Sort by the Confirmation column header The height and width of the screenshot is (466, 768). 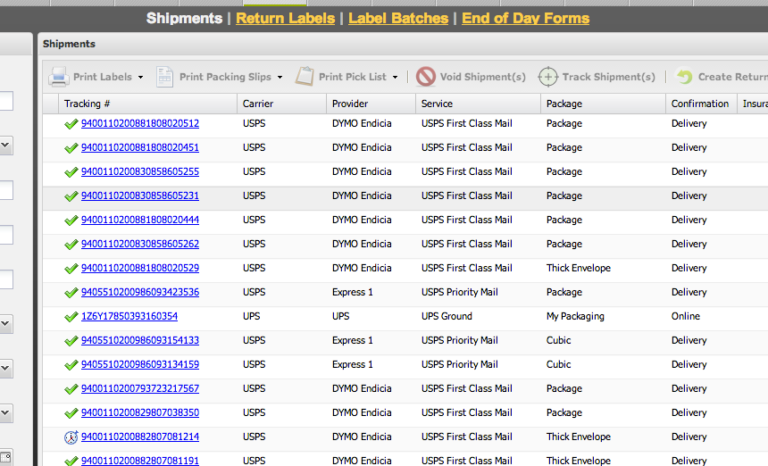tap(701, 104)
